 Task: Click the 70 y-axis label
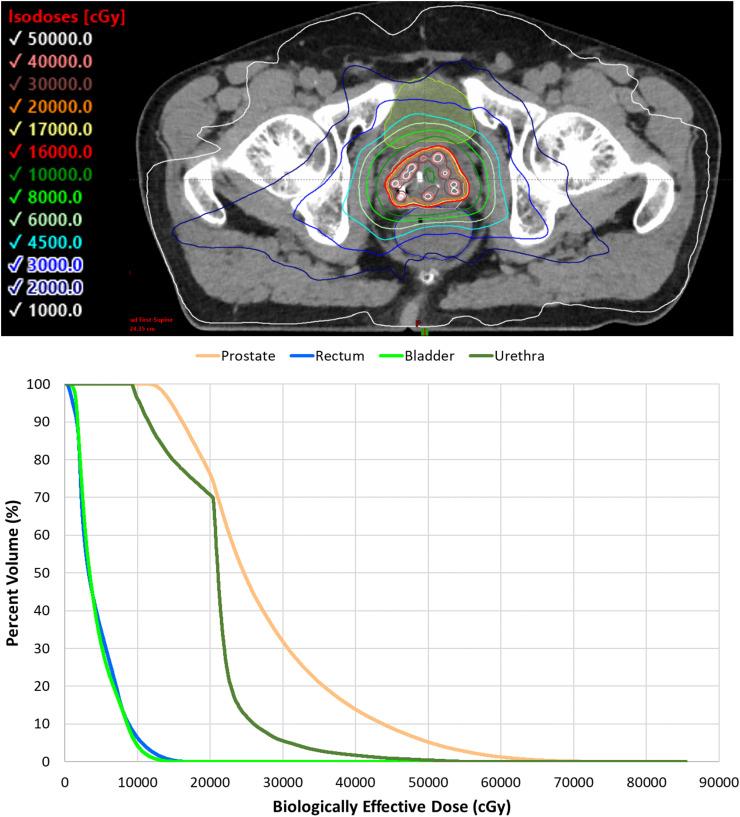(42, 498)
